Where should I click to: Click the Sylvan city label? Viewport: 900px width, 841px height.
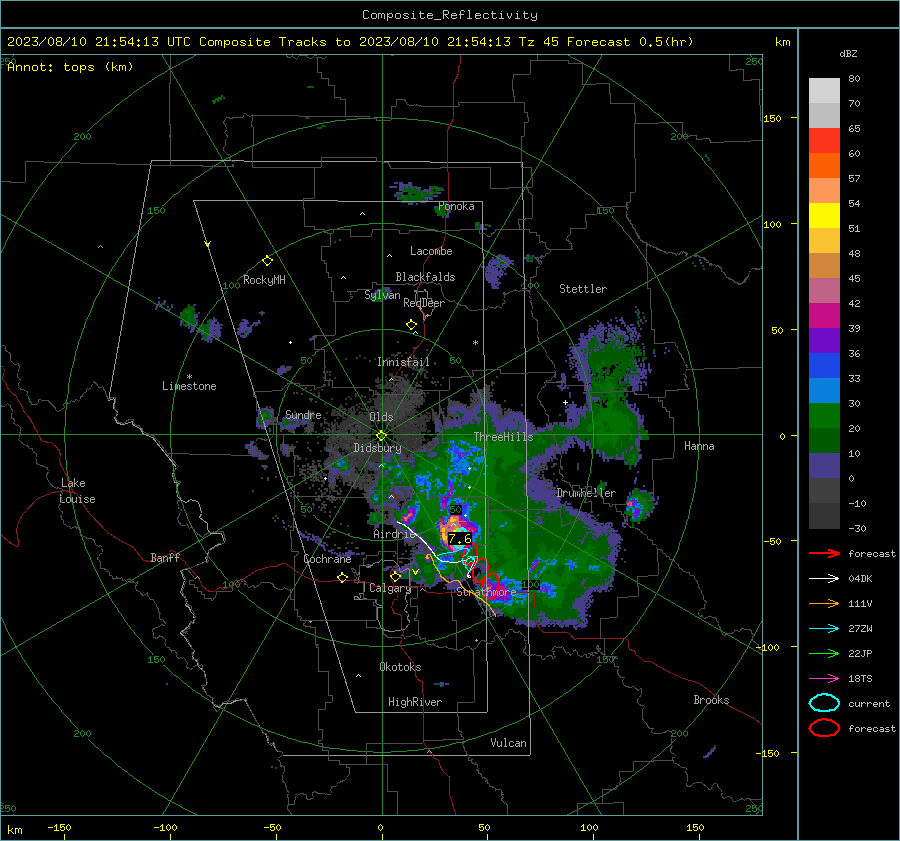click(x=382, y=295)
